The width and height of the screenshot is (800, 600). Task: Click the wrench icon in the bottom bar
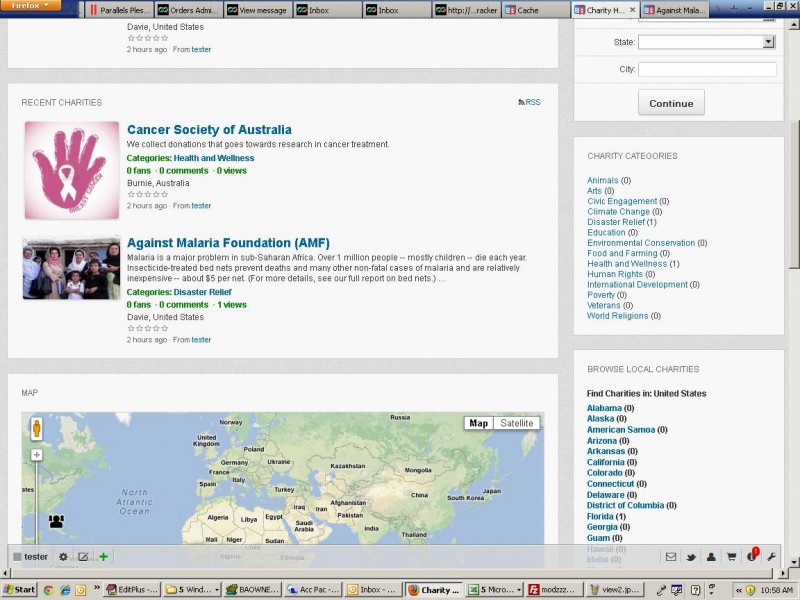tap(771, 557)
